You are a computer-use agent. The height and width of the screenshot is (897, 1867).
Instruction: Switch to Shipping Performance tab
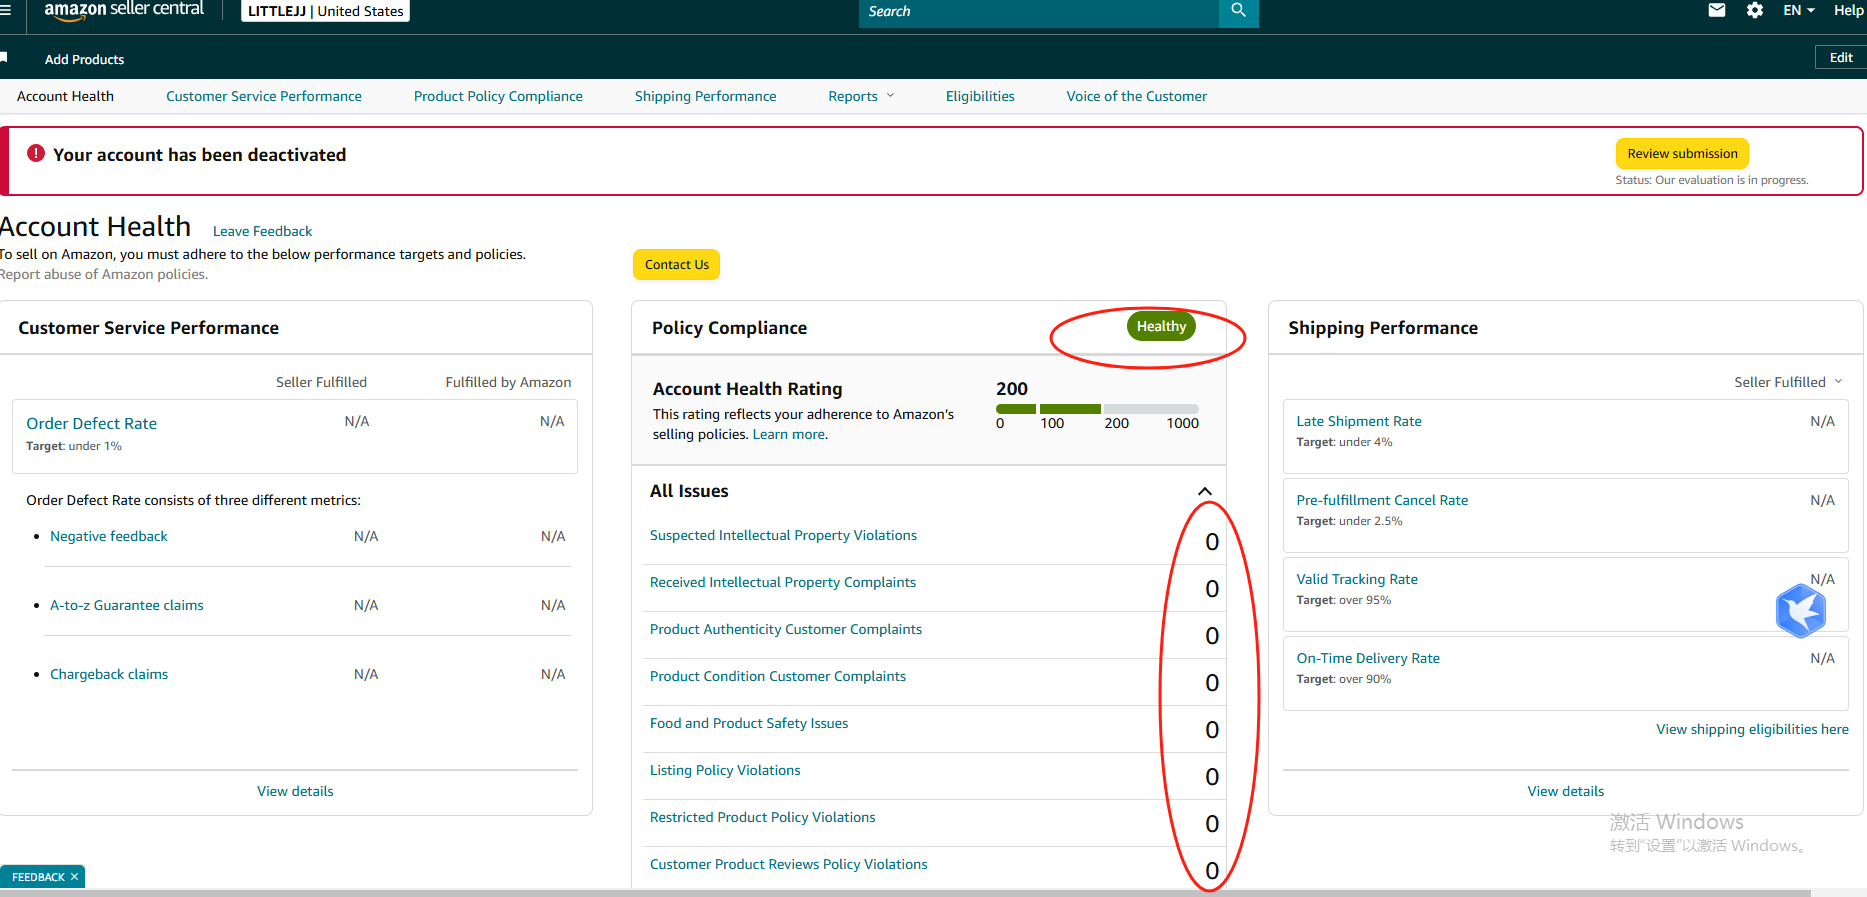coord(705,96)
